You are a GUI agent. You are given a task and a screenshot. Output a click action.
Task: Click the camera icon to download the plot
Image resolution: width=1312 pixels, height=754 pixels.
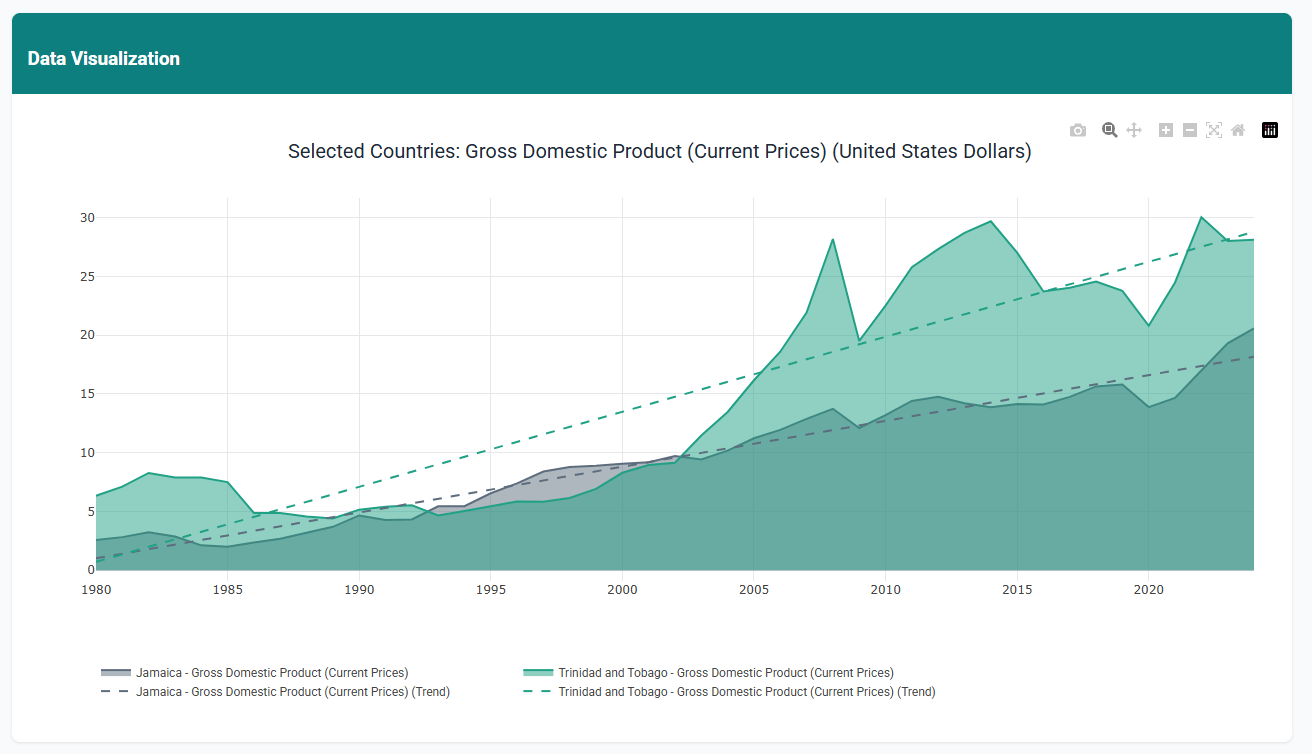pyautogui.click(x=1078, y=130)
